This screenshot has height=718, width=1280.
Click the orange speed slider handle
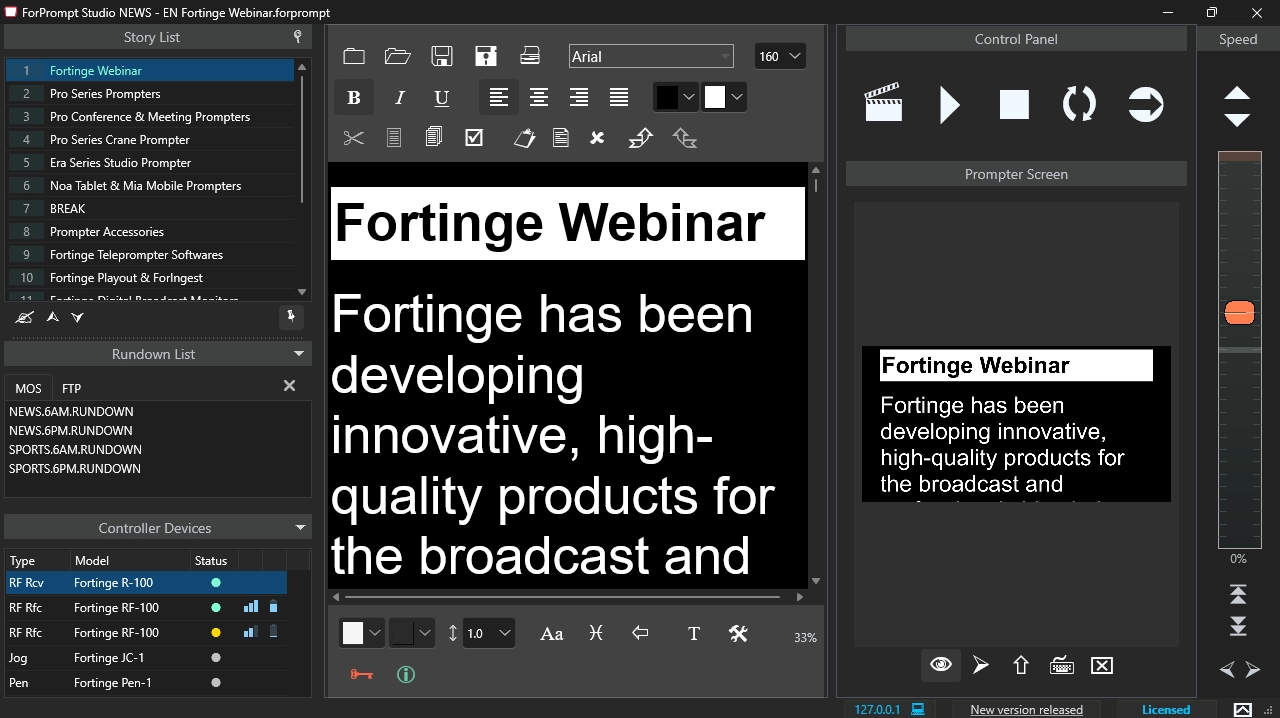(1239, 313)
